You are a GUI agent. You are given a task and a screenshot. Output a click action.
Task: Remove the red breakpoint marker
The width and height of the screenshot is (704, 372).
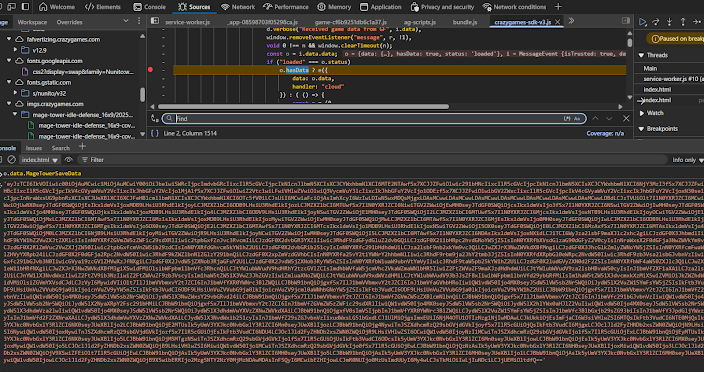tap(150, 70)
